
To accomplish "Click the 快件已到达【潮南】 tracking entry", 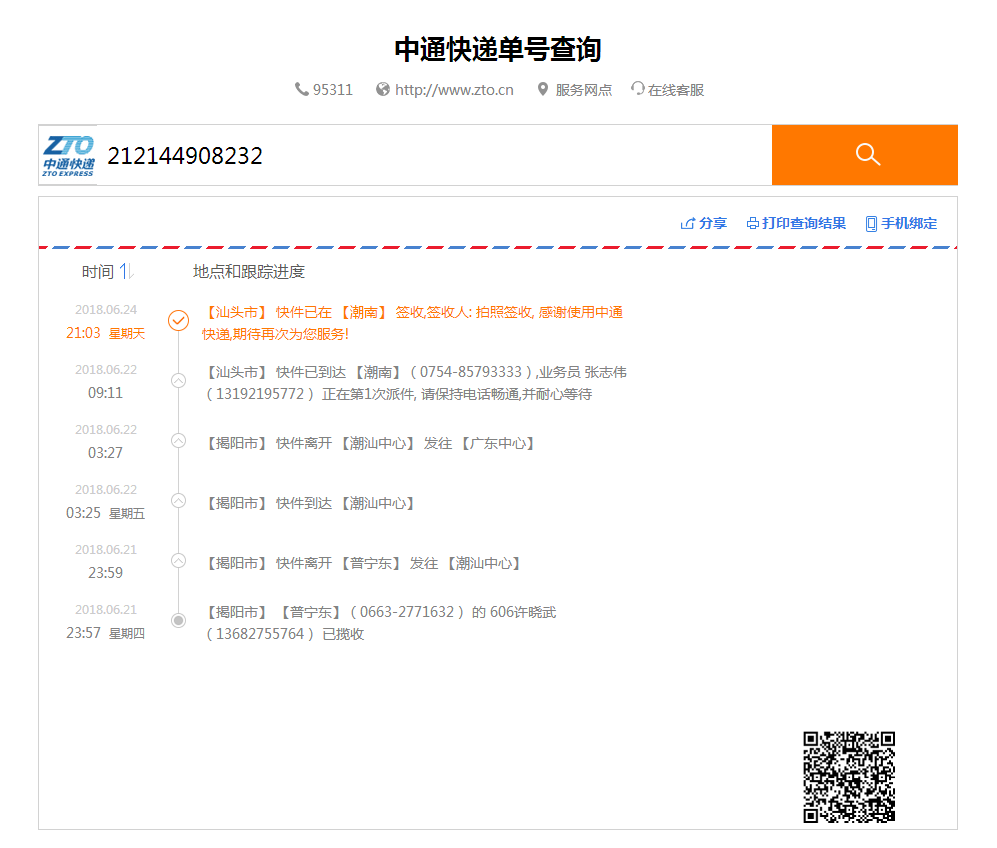I will [x=417, y=383].
